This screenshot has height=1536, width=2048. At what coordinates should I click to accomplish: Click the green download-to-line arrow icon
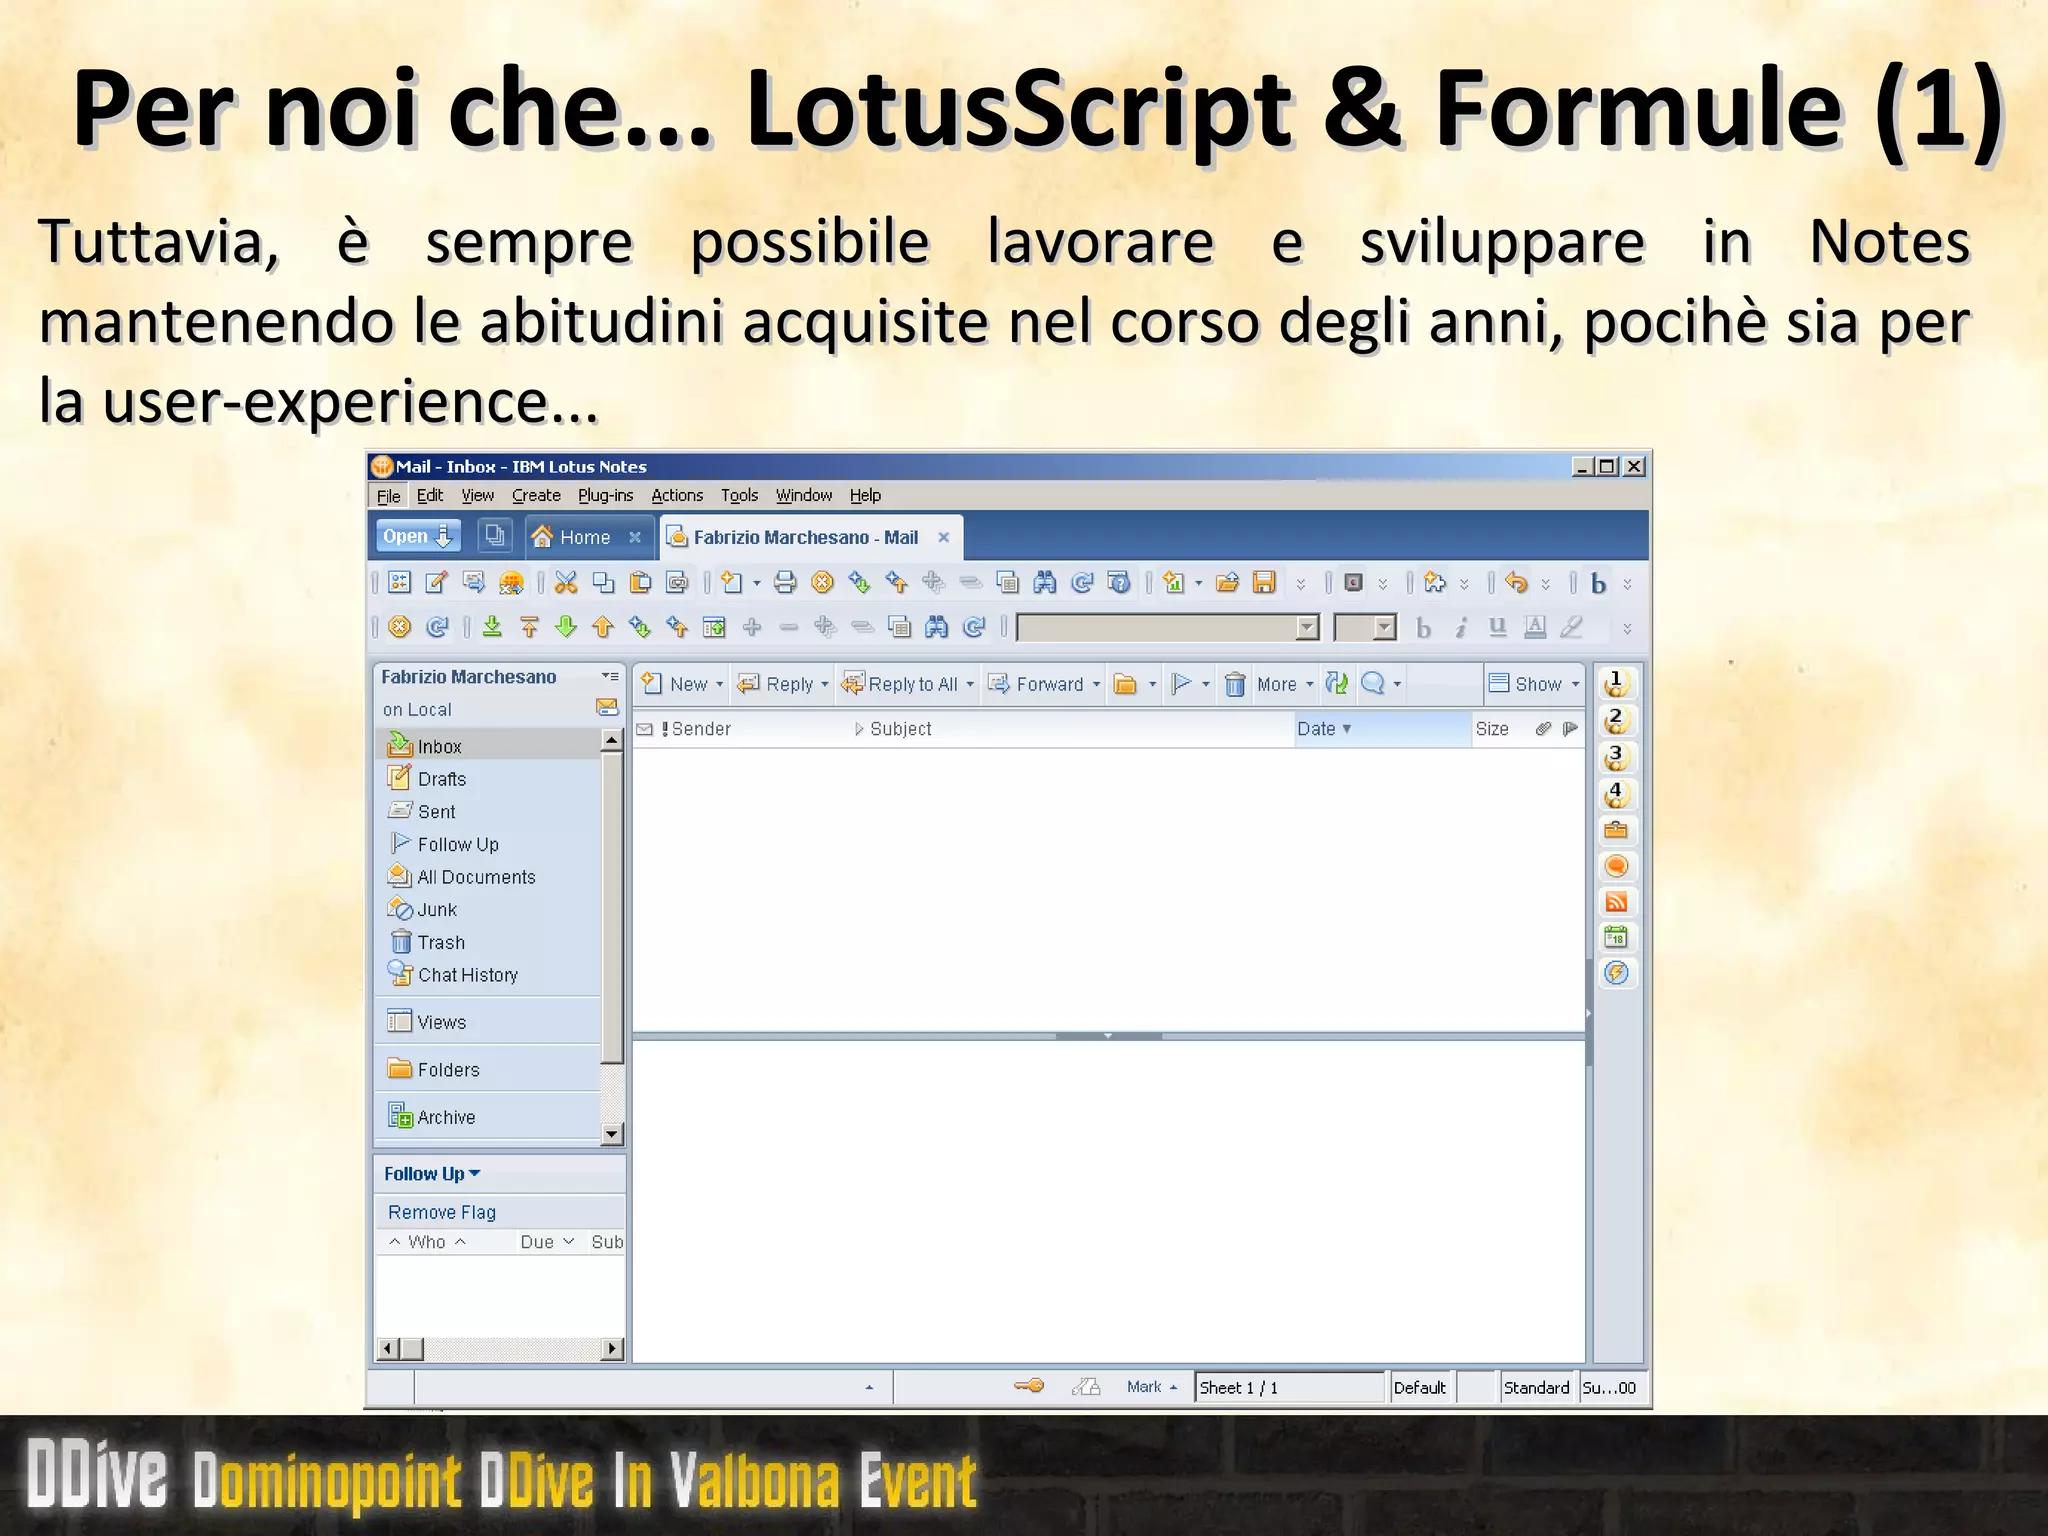coord(492,627)
